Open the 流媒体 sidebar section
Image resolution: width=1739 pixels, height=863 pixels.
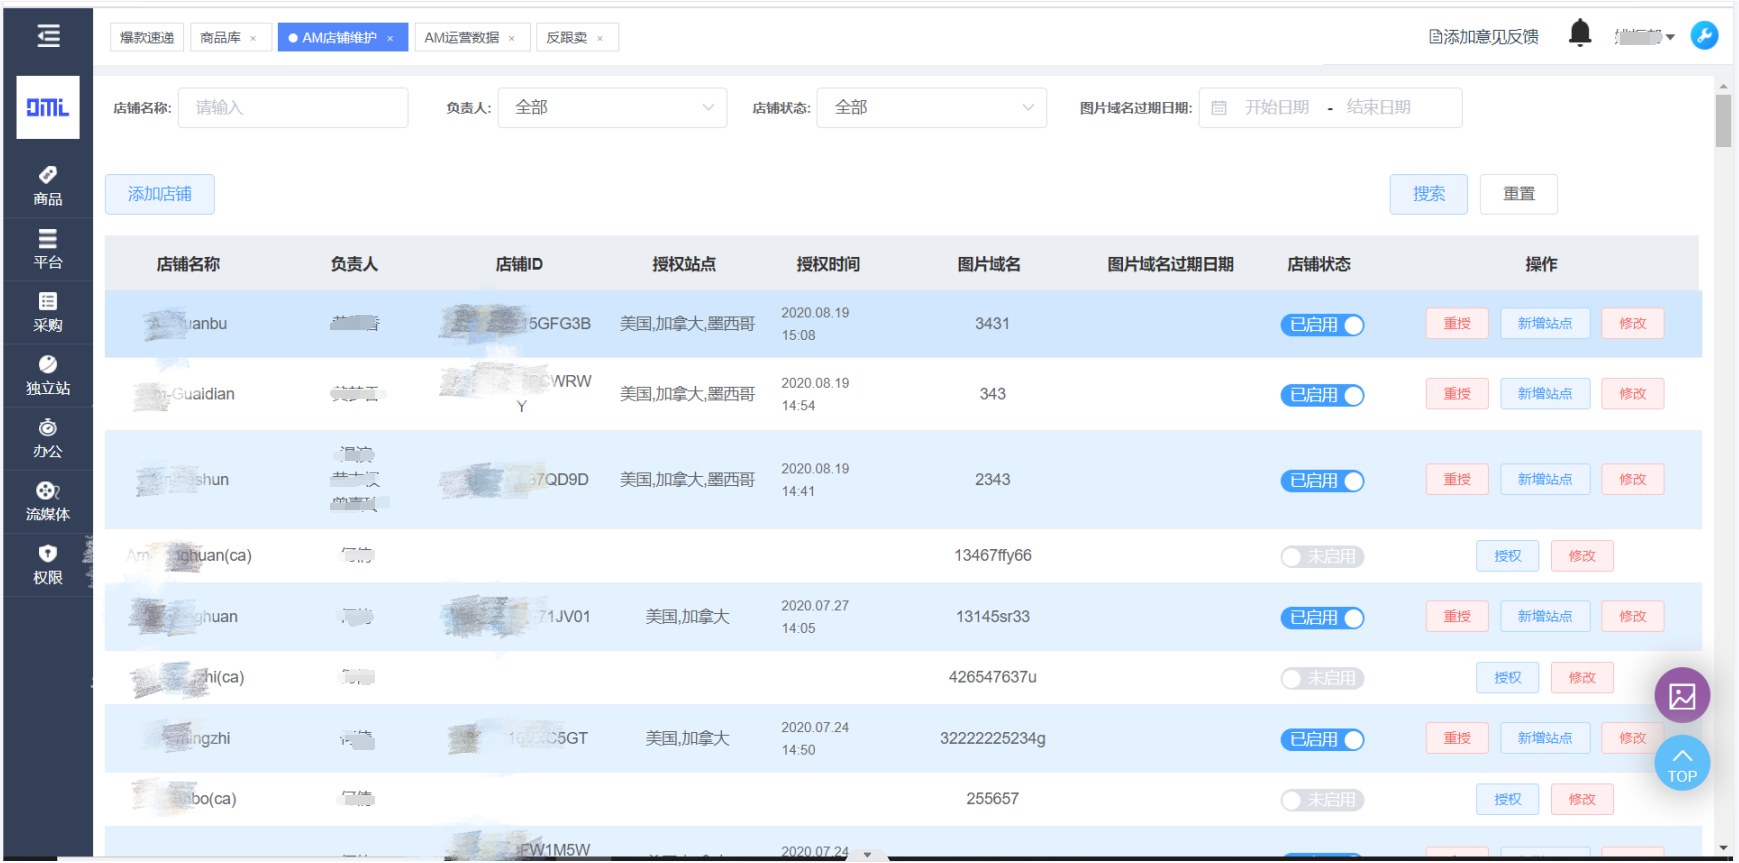tap(48, 501)
